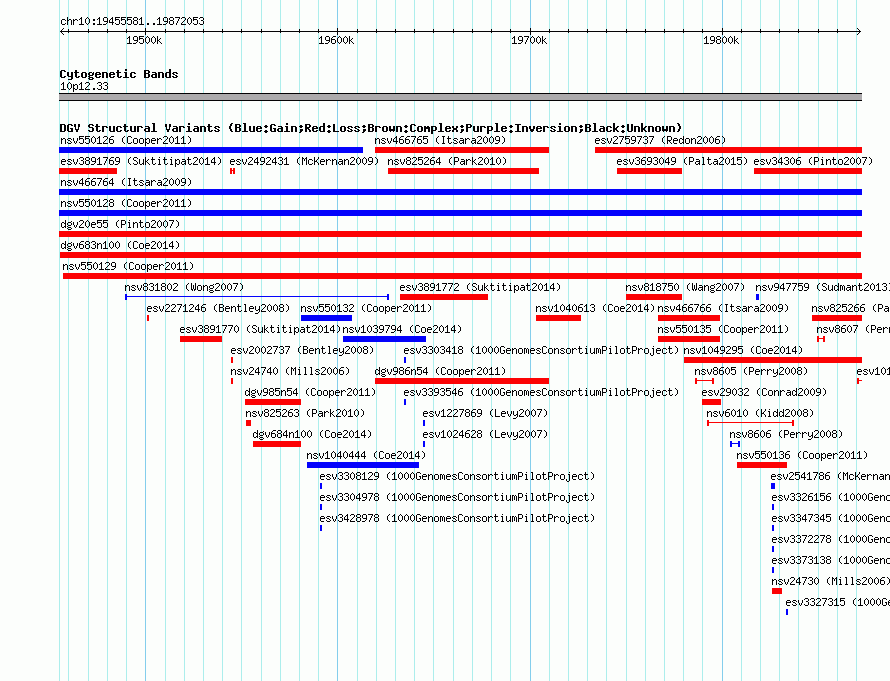Select nsv1040613 (Coe2014) label

tap(595, 308)
